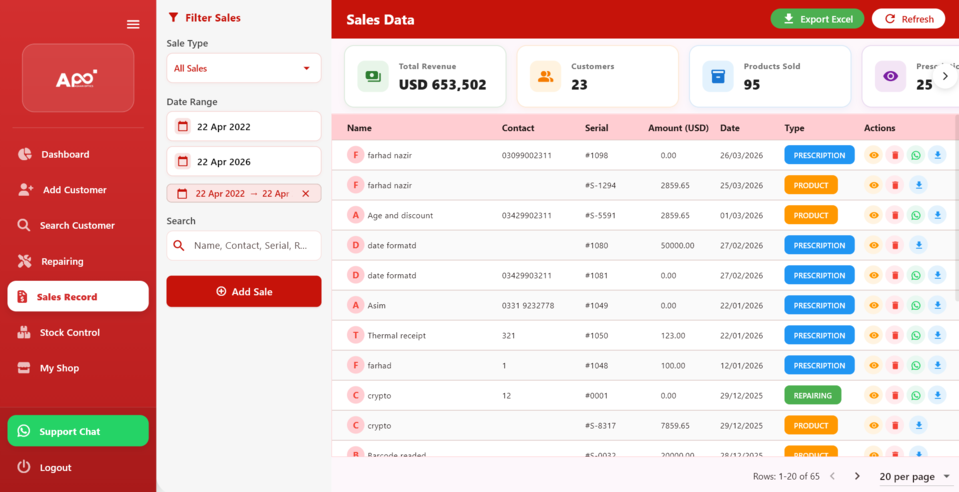Open Search Customer page
Image resolution: width=959 pixels, height=492 pixels.
point(78,225)
